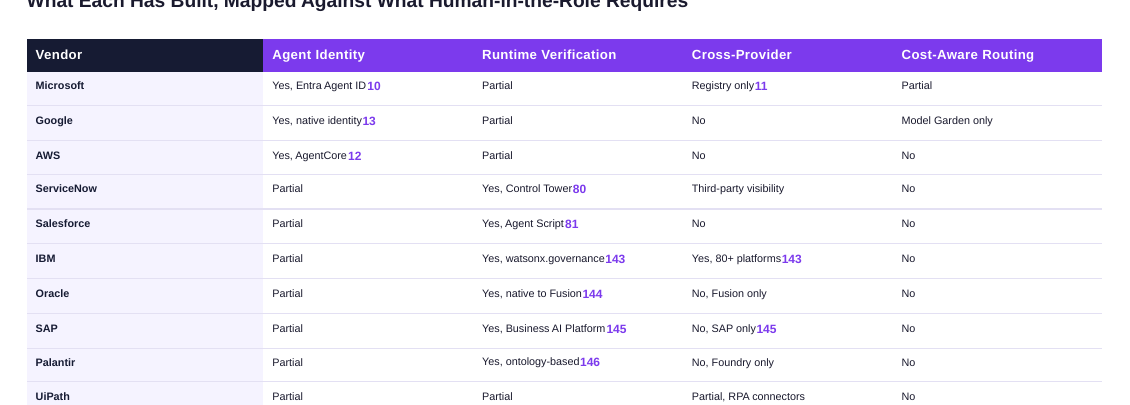
Task: Click the Runtime Verification column header
Action: coord(577,55)
